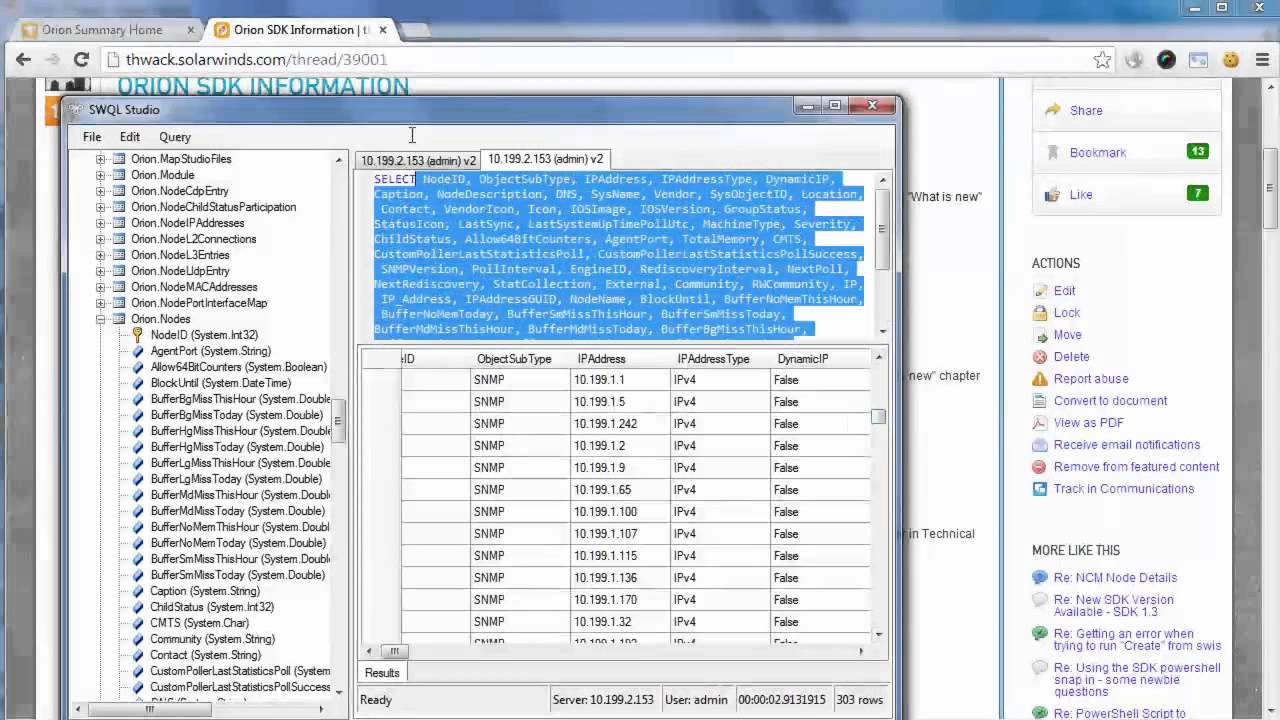Click the Remove from featured content icon
Image resolution: width=1280 pixels, height=720 pixels.
[x=1040, y=467]
